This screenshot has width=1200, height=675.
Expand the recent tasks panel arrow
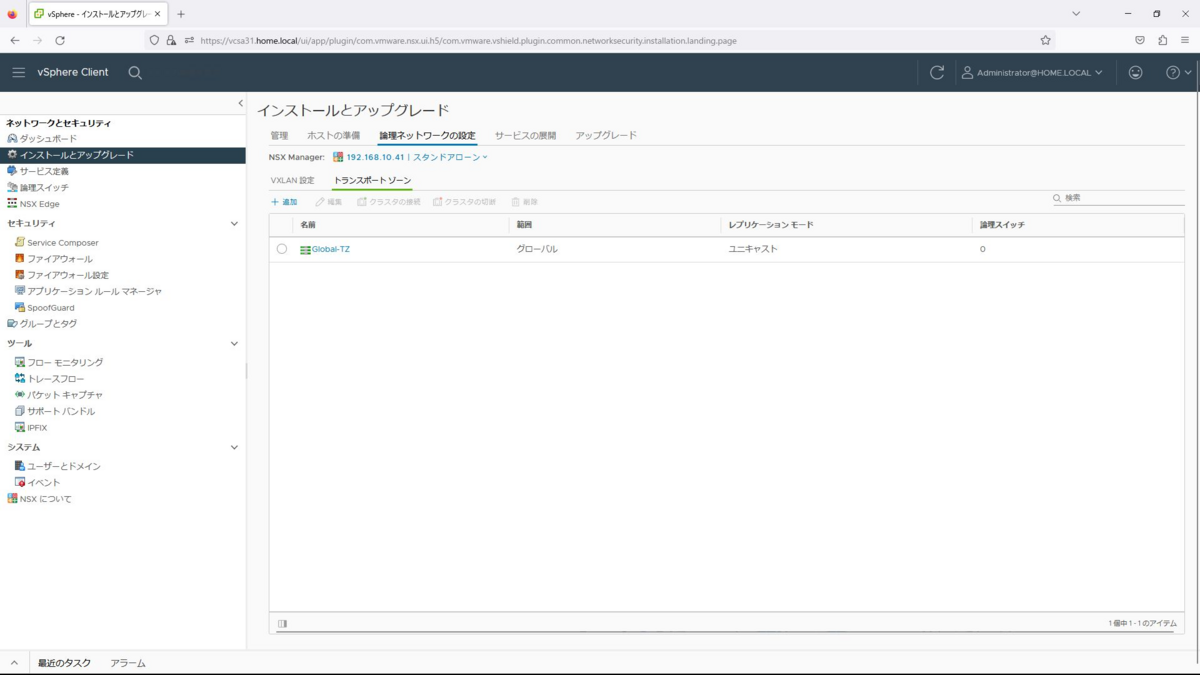click(14, 663)
